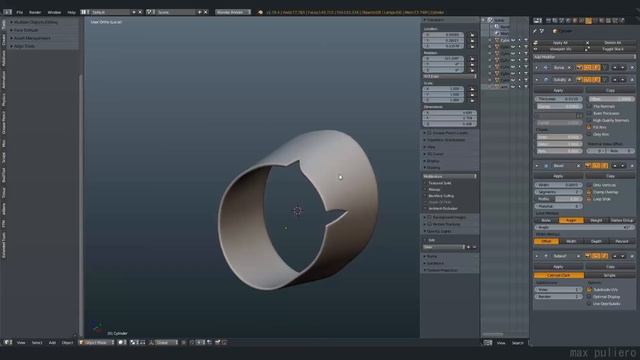Open the Help menu
Image resolution: width=640 pixels, height=360 pixels.
click(x=71, y=12)
